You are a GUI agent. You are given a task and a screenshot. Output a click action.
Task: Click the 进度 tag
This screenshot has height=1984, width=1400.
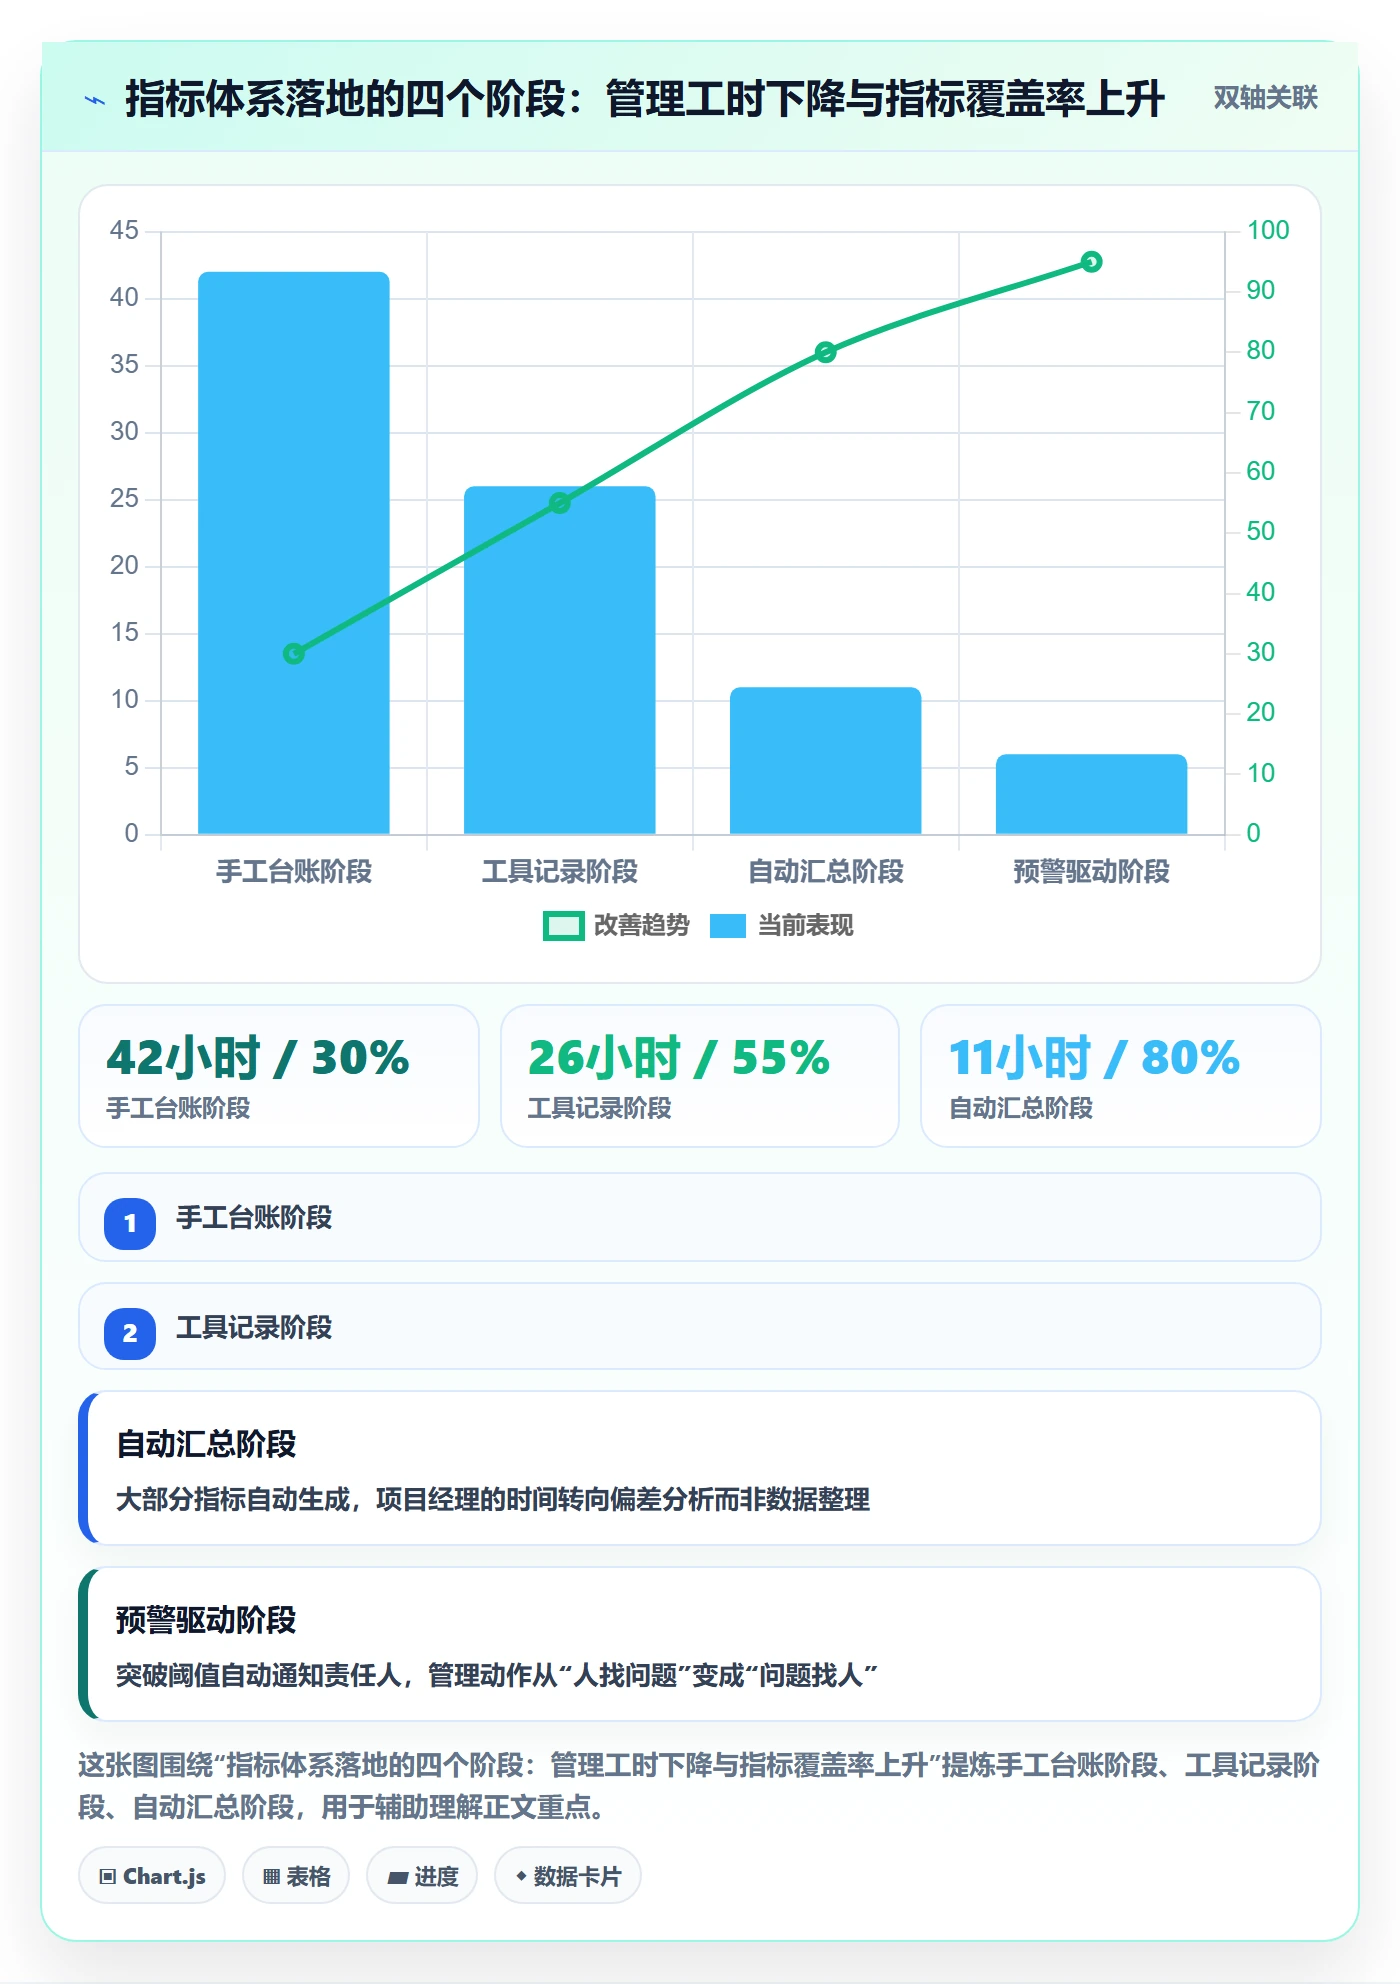[422, 1876]
